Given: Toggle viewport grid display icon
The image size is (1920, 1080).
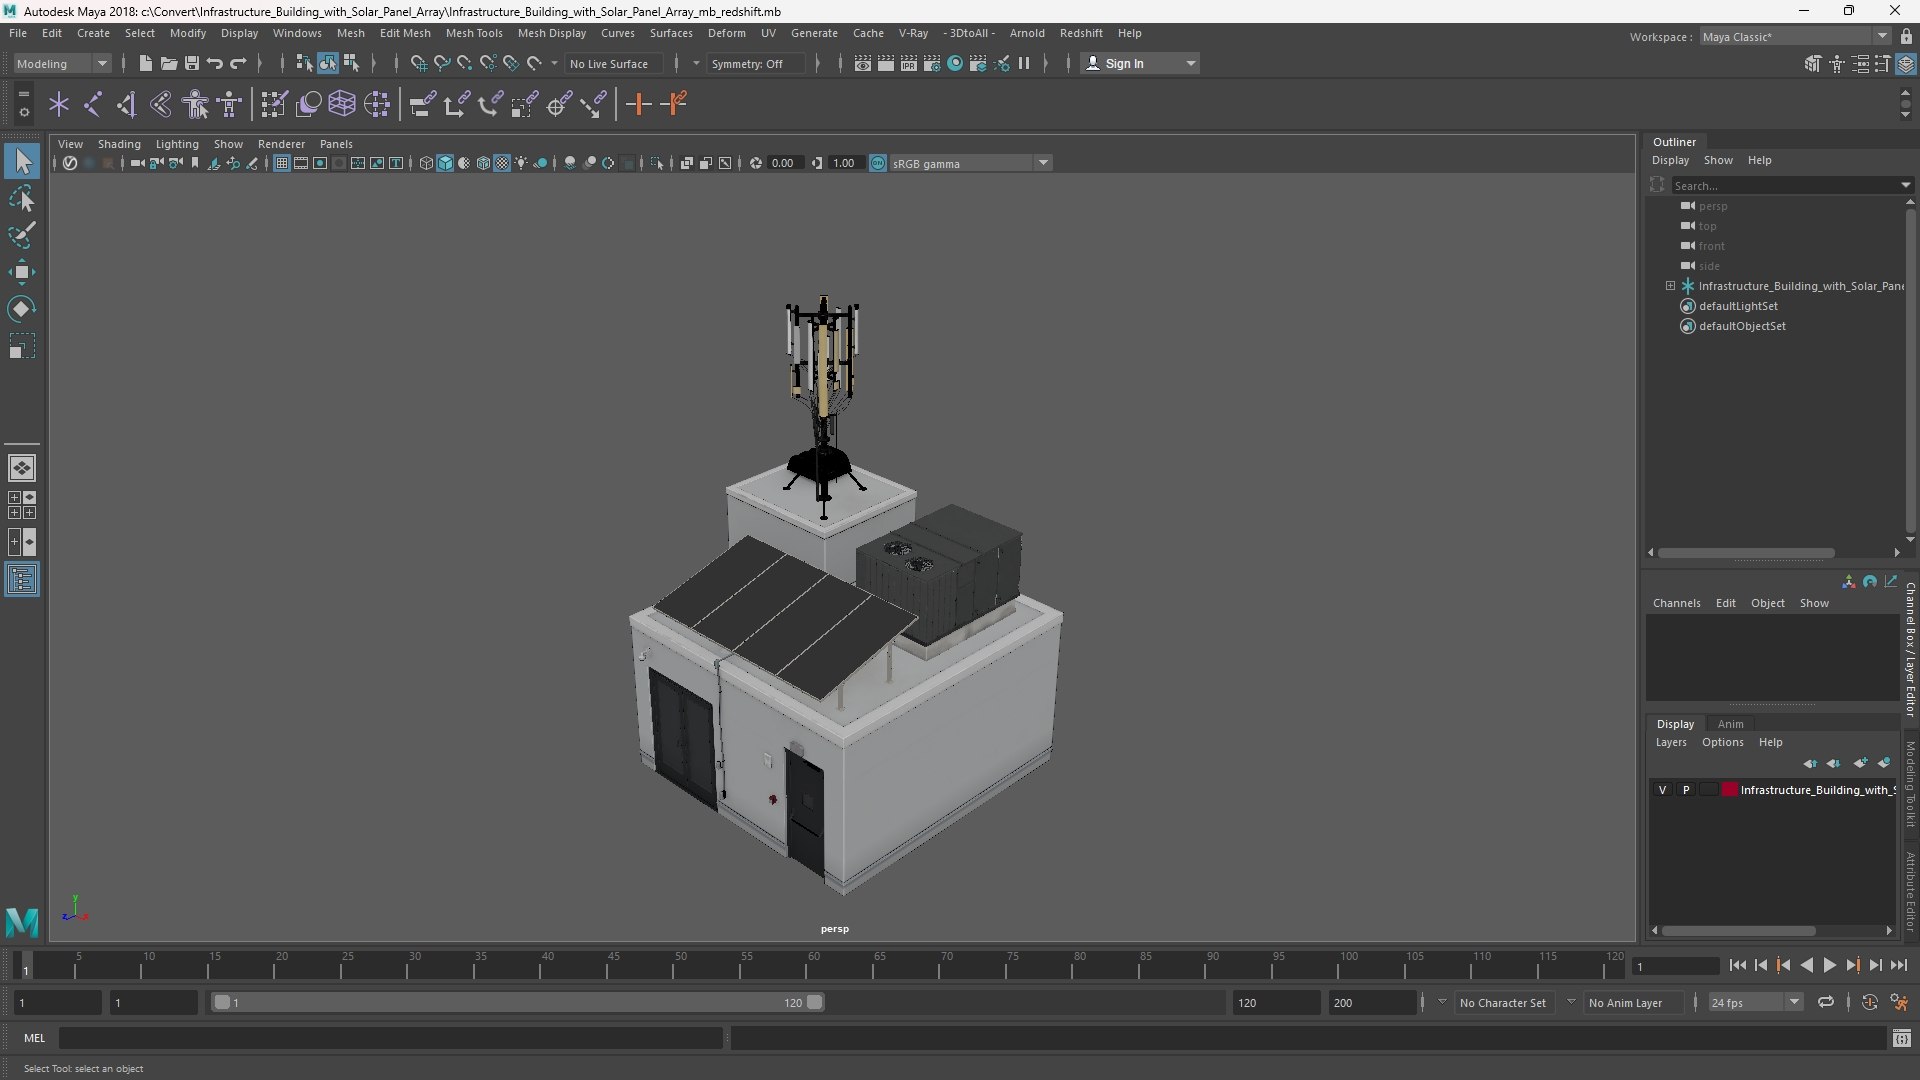Looking at the screenshot, I should coord(282,163).
